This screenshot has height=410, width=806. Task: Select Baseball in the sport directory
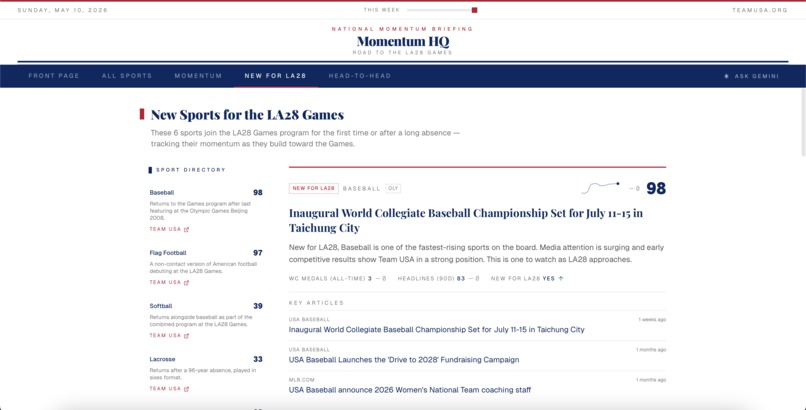click(162, 193)
